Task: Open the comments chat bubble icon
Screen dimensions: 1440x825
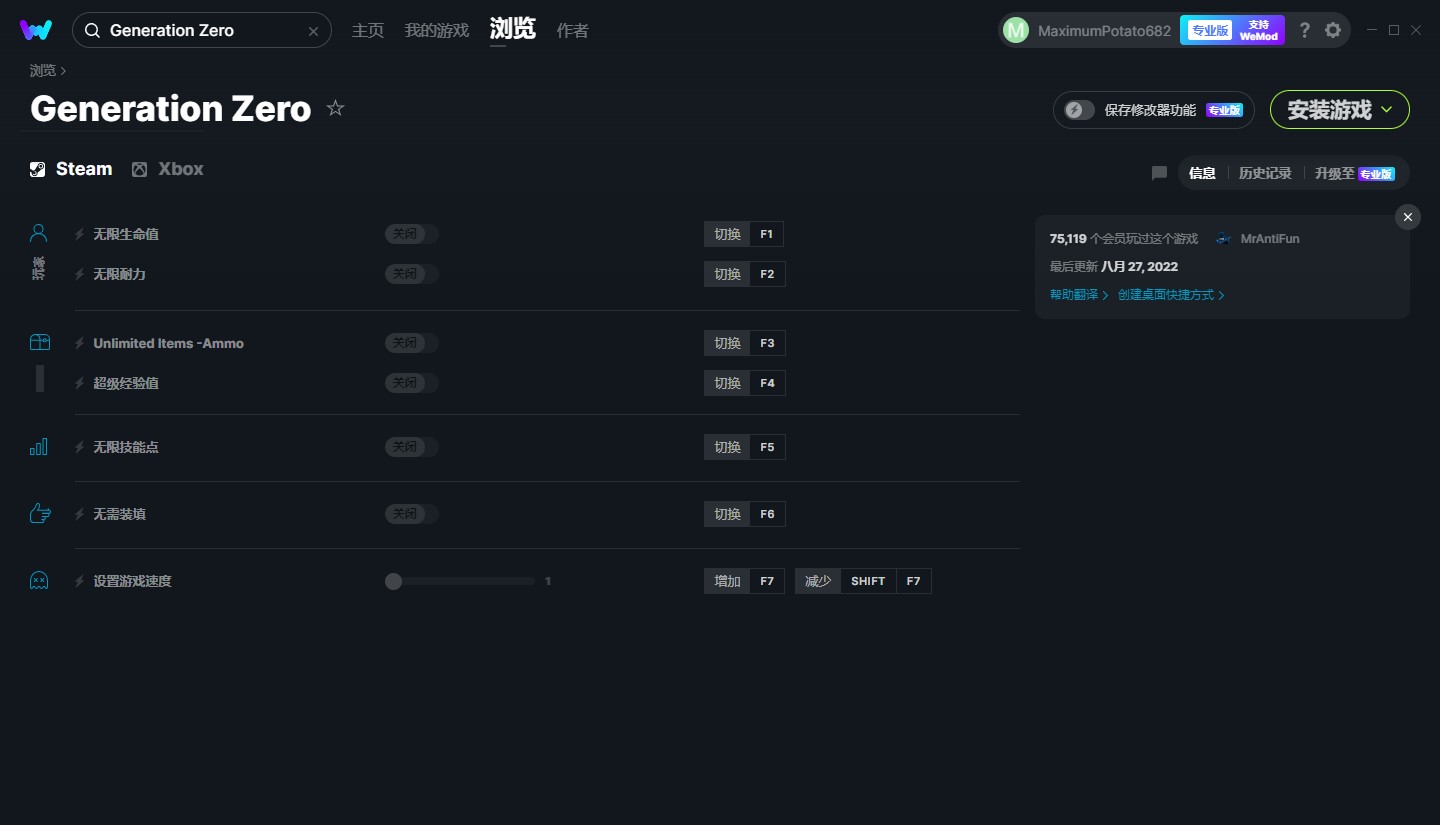Action: point(1159,173)
